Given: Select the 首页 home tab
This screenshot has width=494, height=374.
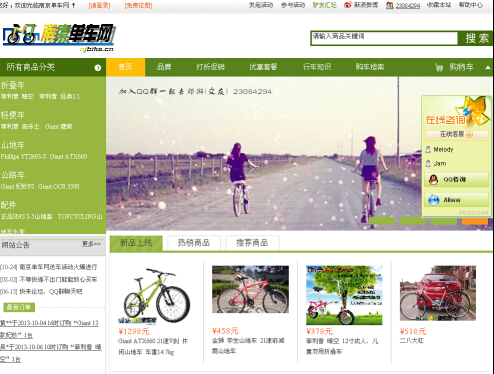Looking at the screenshot, I should [x=125, y=67].
